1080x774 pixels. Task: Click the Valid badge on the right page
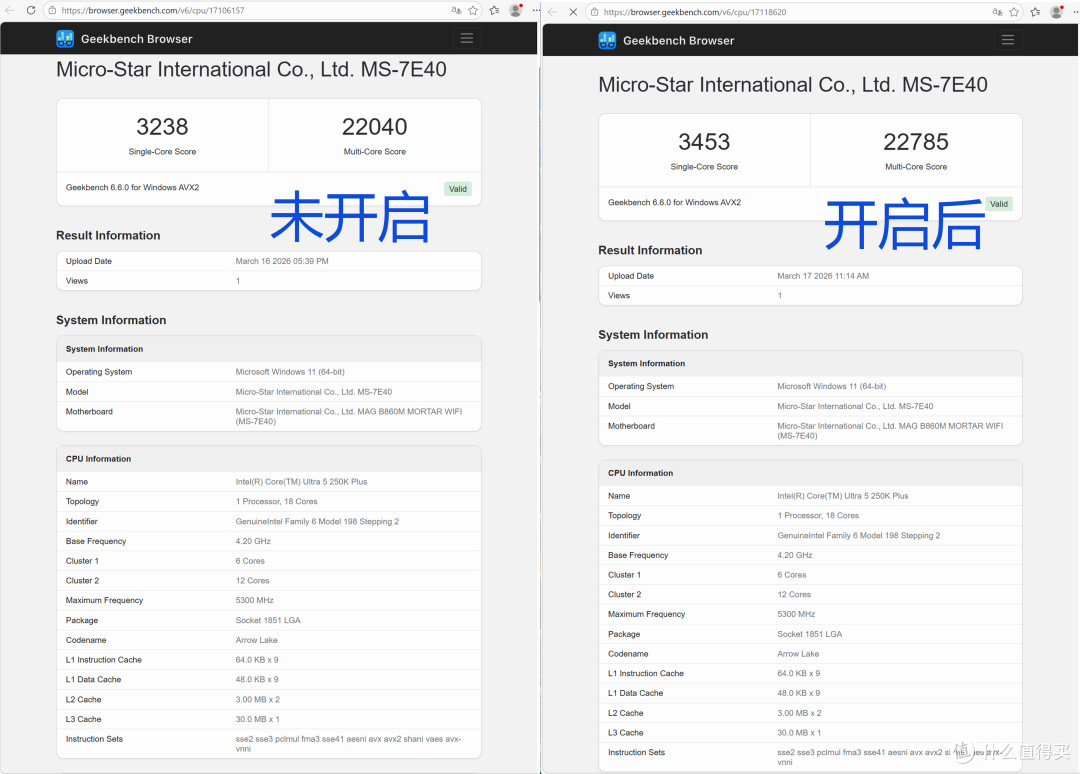pyautogui.click(x=999, y=204)
